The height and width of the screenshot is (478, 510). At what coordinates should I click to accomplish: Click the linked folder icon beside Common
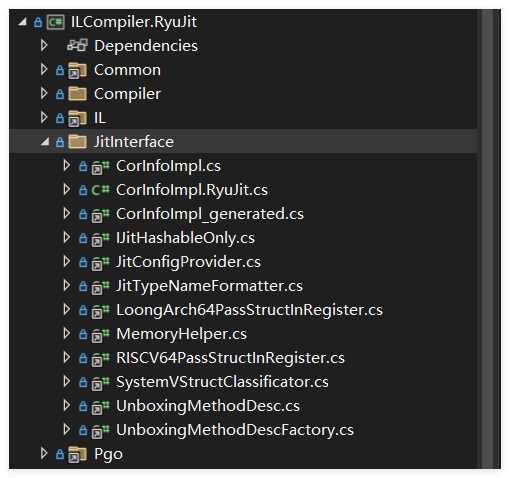77,70
